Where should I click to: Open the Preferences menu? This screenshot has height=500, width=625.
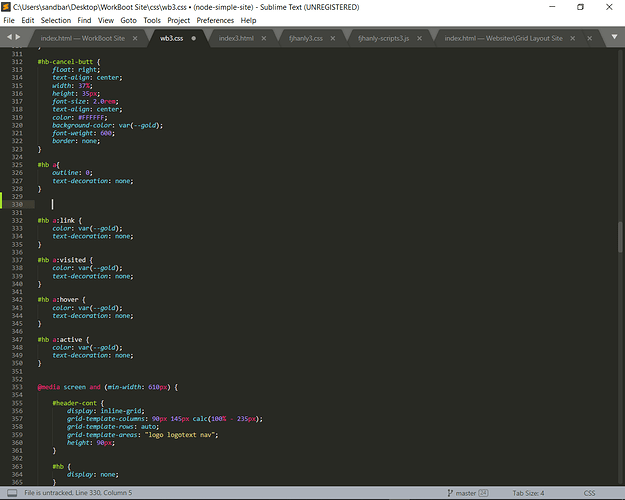(215, 20)
